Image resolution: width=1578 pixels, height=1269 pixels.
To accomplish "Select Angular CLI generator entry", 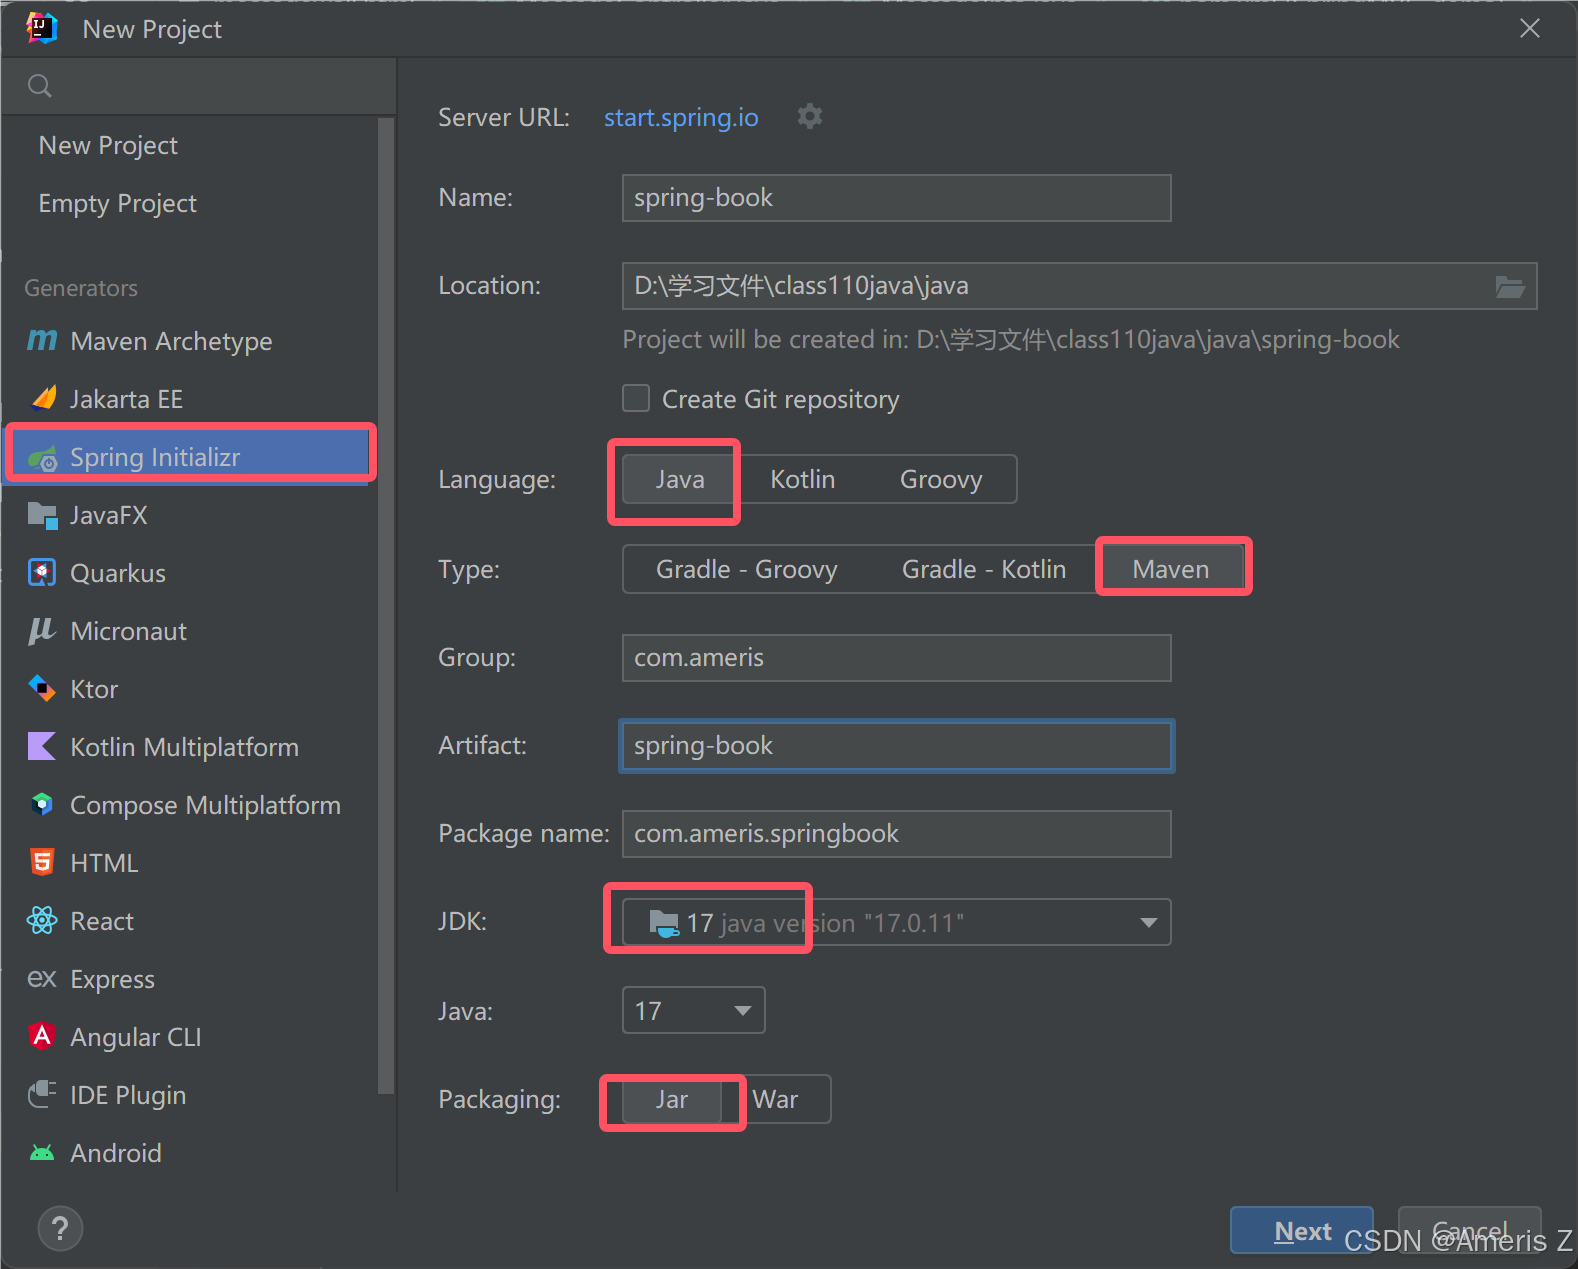I will click(190, 1038).
